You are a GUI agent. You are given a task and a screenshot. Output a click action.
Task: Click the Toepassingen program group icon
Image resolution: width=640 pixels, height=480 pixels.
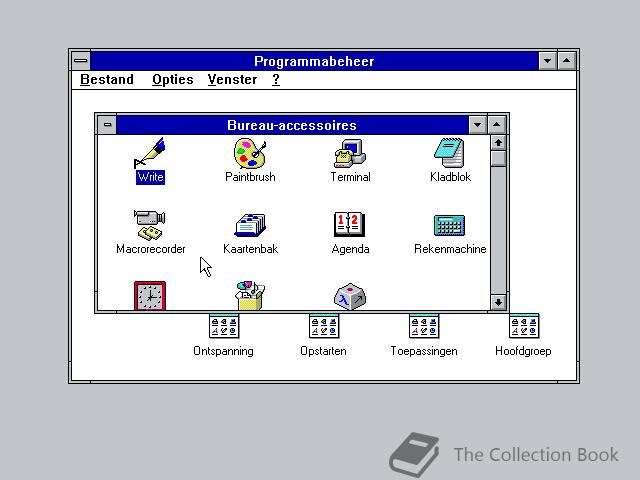pos(424,326)
